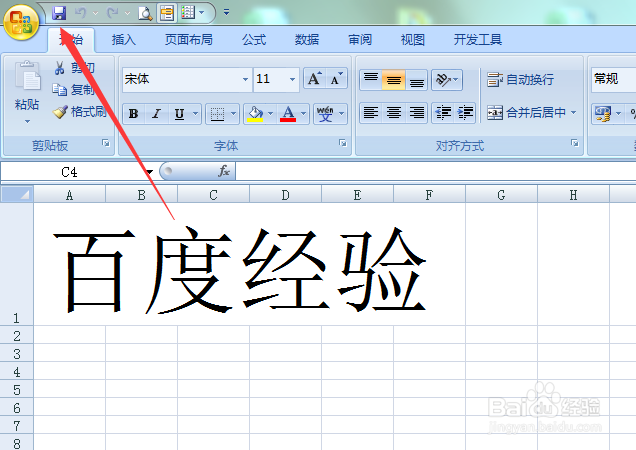Open the phonetic guide wén icon

pyautogui.click(x=325, y=114)
